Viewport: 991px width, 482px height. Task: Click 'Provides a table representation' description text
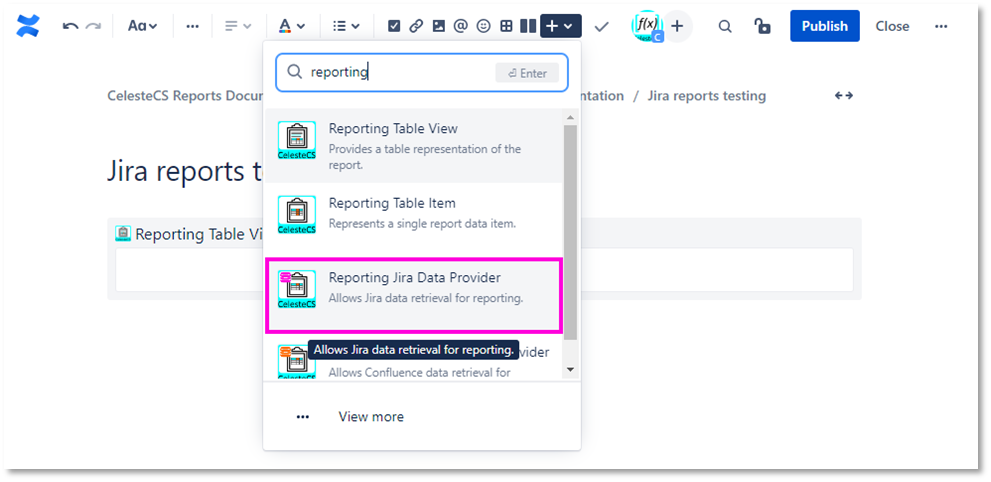(x=425, y=157)
